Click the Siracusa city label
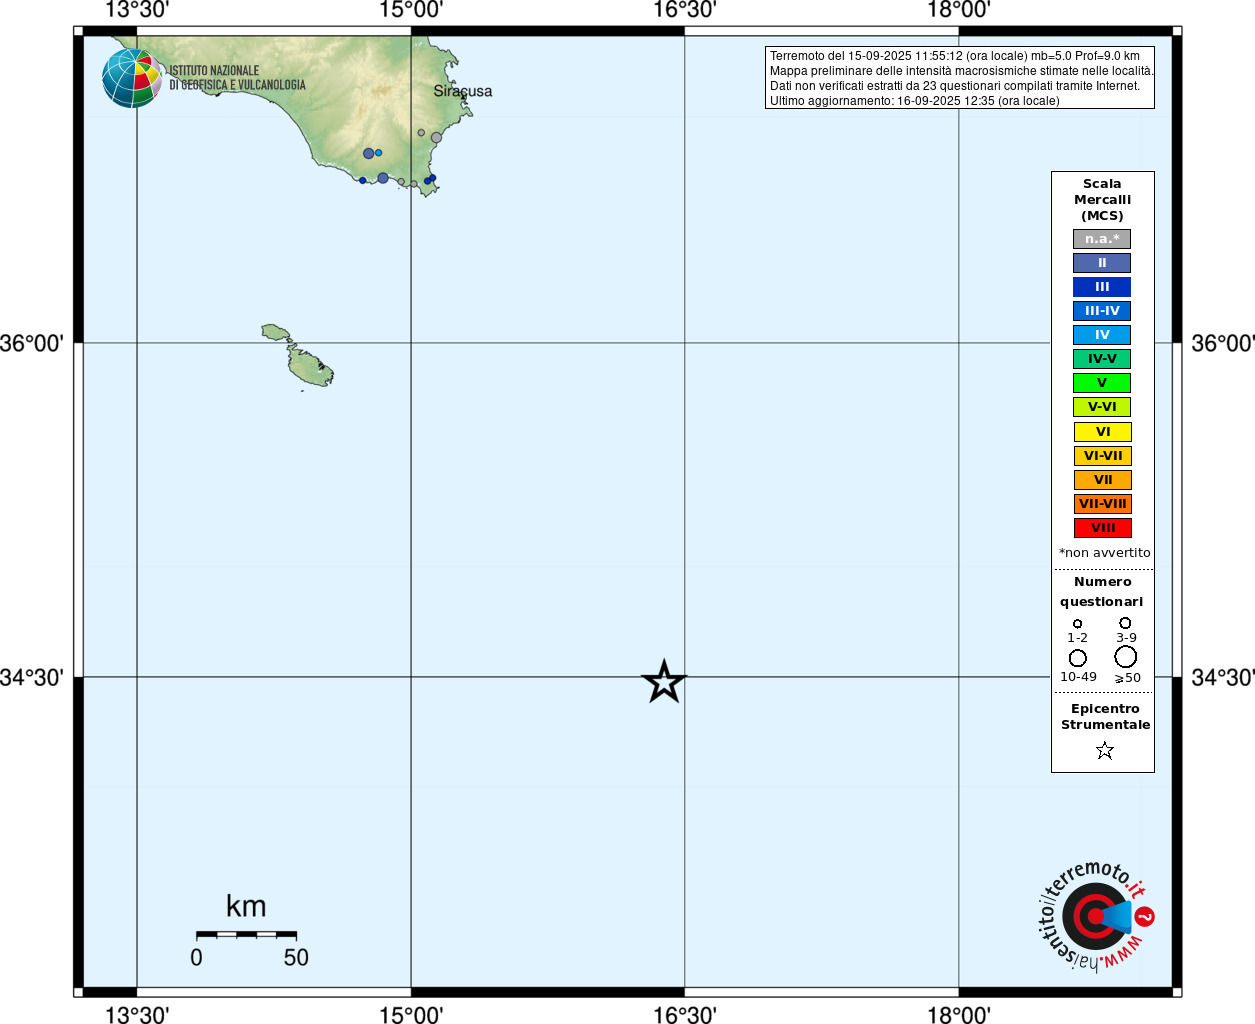Viewport: 1255px width, 1024px height. coord(463,91)
